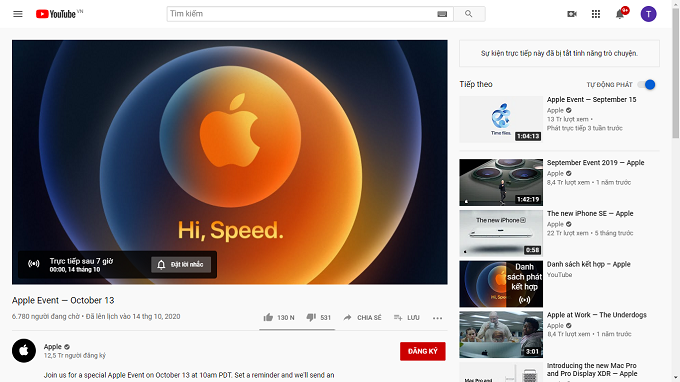The width and height of the screenshot is (680, 382).
Task: Open the notifications bell
Action: pyautogui.click(x=620, y=14)
